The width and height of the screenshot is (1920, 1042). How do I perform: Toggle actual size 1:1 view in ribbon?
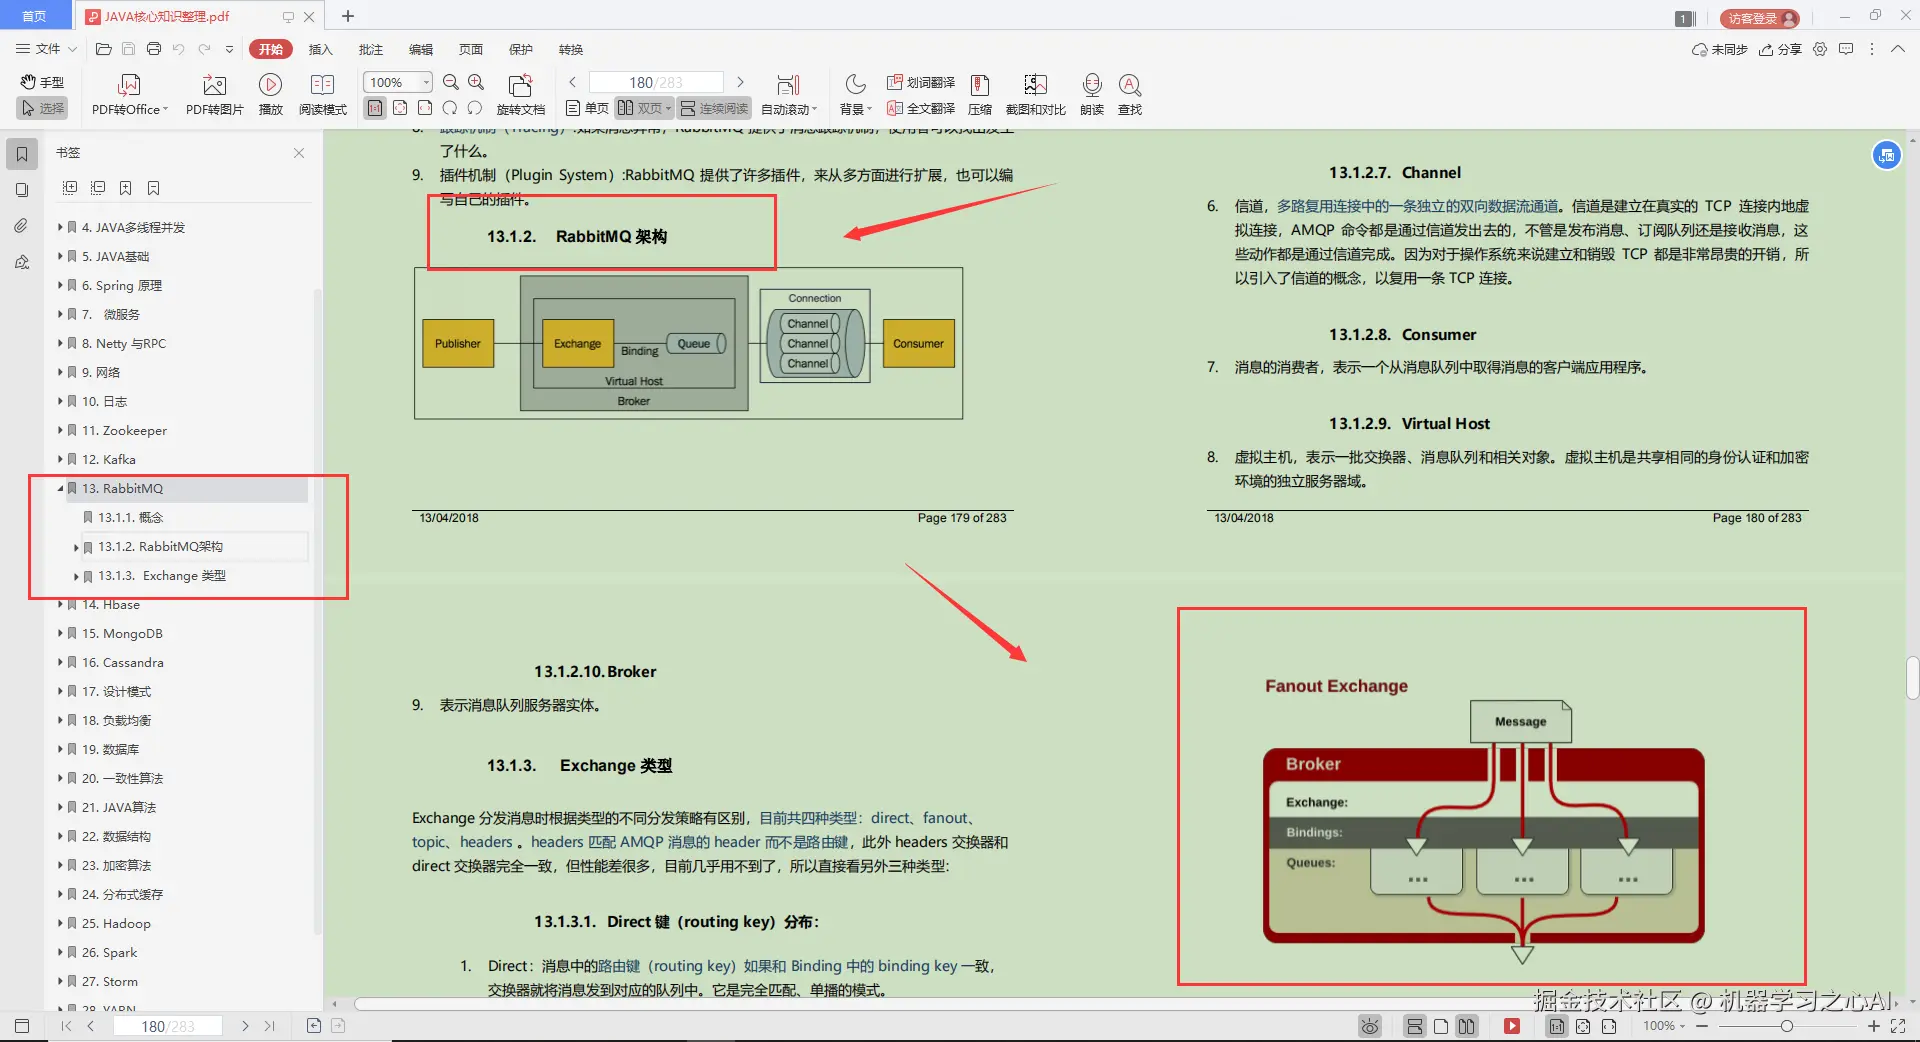[x=375, y=108]
